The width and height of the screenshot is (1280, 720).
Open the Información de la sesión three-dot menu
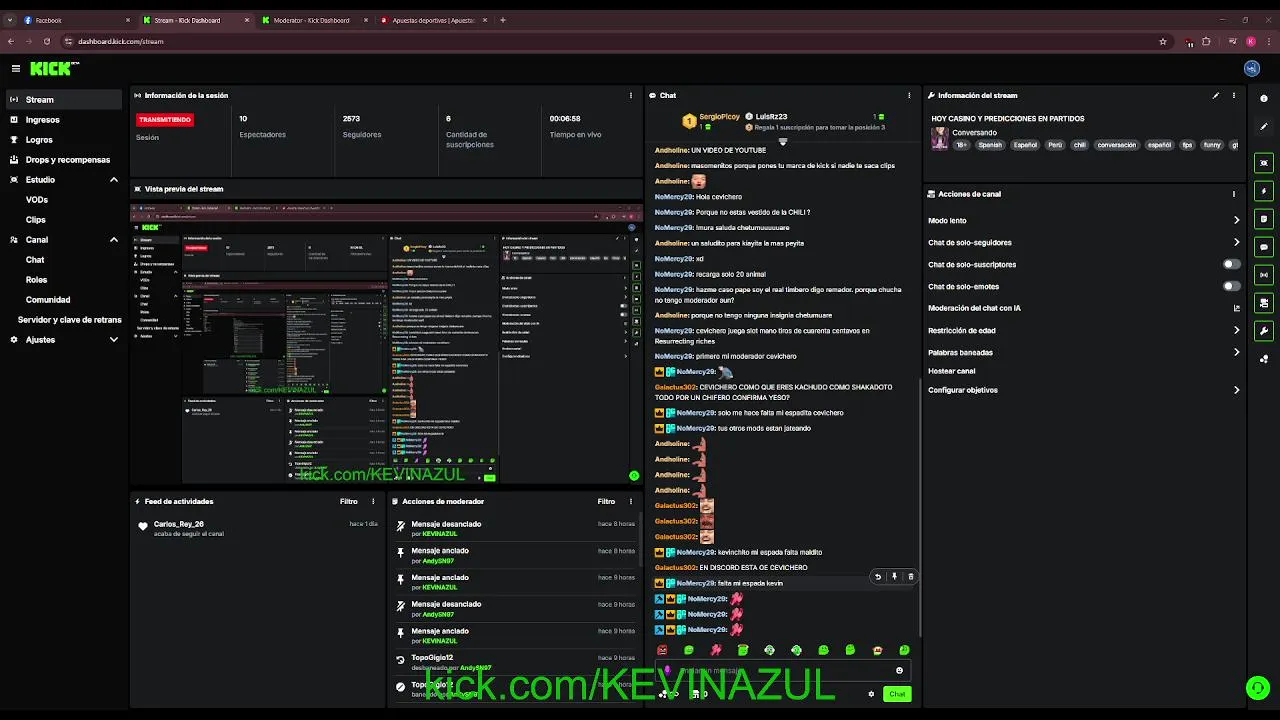click(x=631, y=96)
